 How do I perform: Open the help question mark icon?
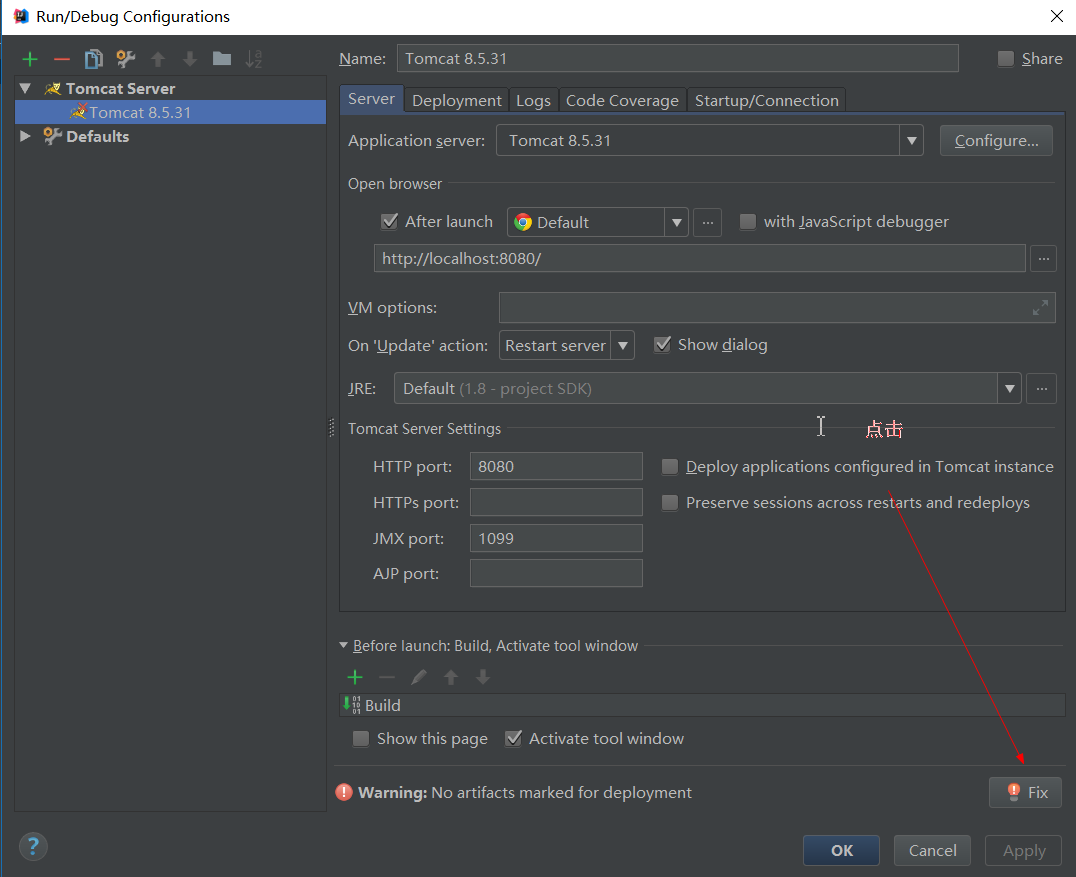point(33,847)
